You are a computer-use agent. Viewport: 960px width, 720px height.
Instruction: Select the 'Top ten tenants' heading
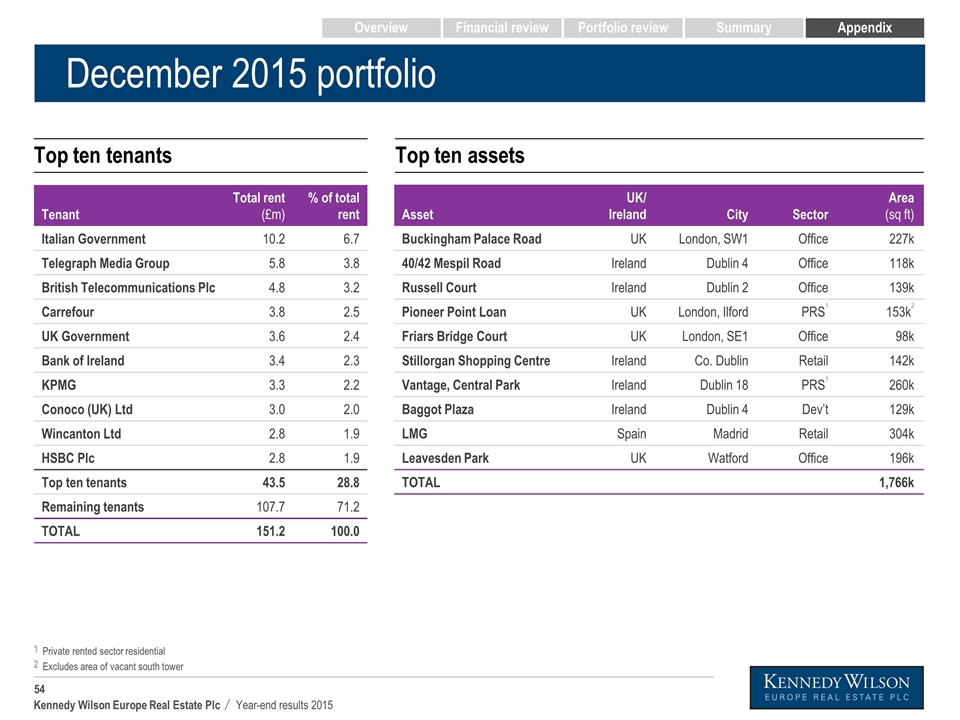(103, 156)
